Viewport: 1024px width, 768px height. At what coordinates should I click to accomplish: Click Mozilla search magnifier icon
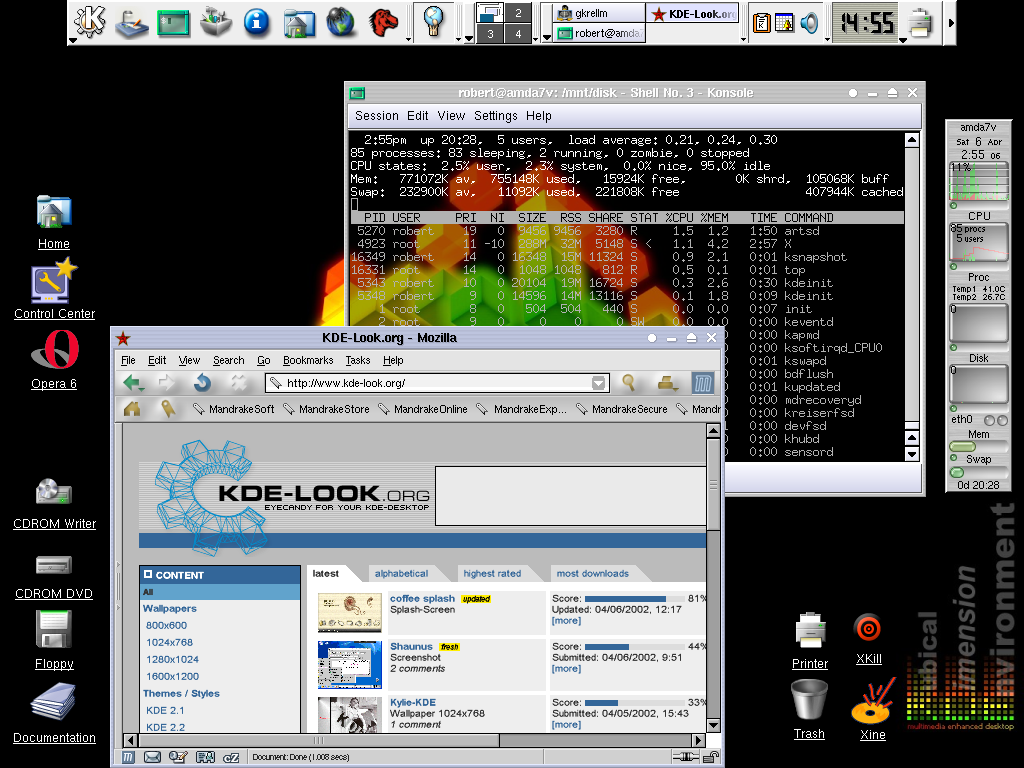click(x=628, y=383)
